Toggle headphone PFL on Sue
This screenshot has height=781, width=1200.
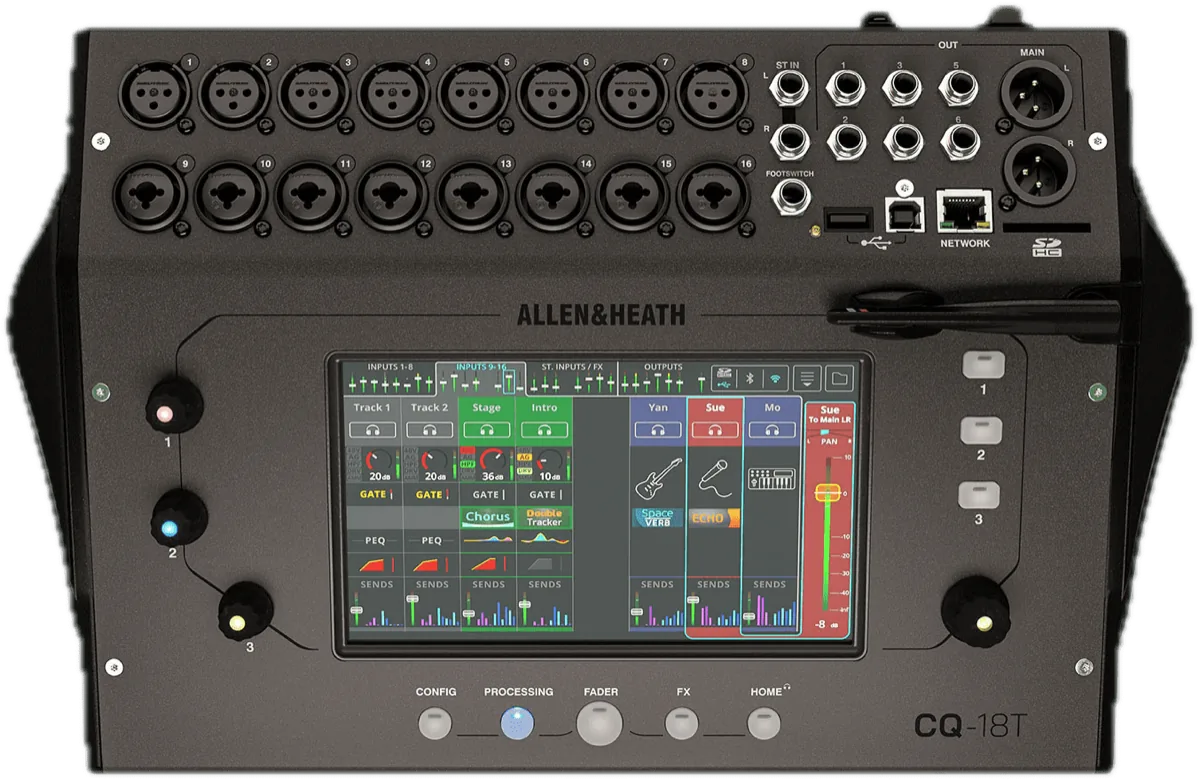(714, 429)
